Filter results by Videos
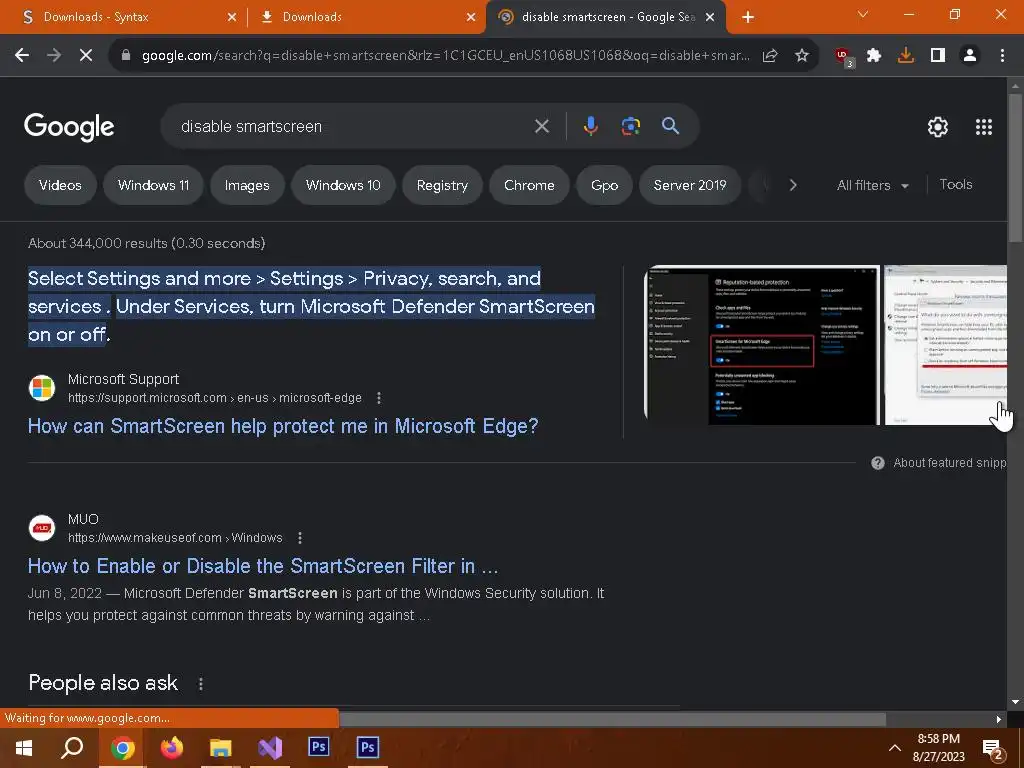The width and height of the screenshot is (1024, 768). [x=60, y=185]
